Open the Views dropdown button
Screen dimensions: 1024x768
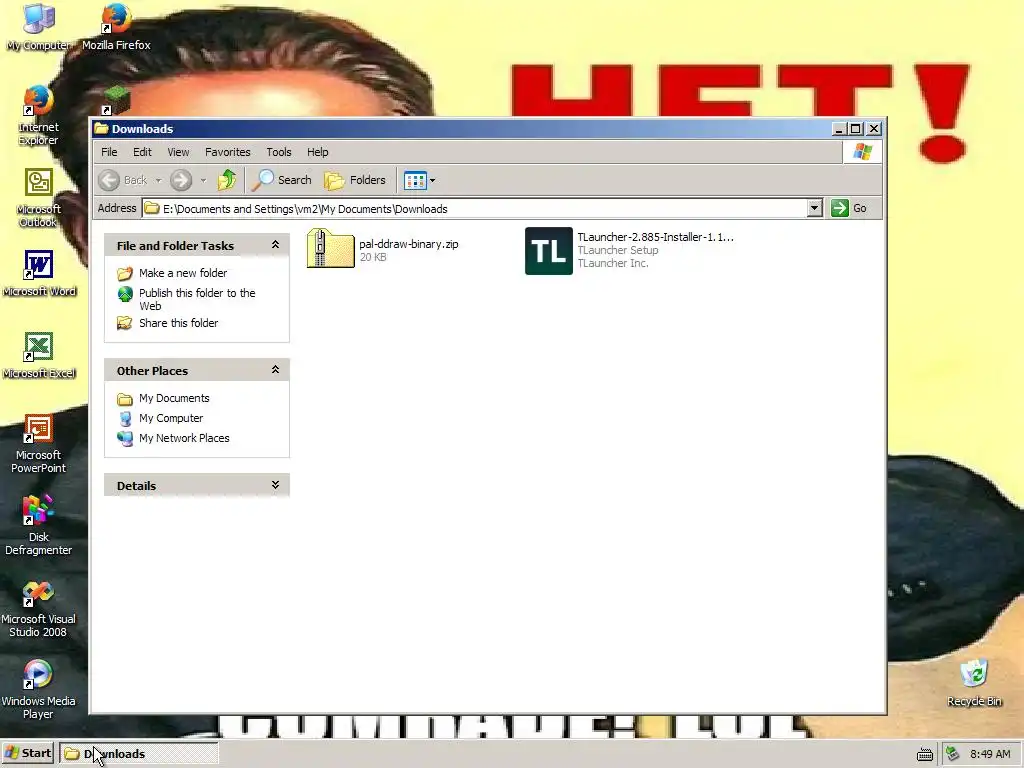(x=419, y=180)
